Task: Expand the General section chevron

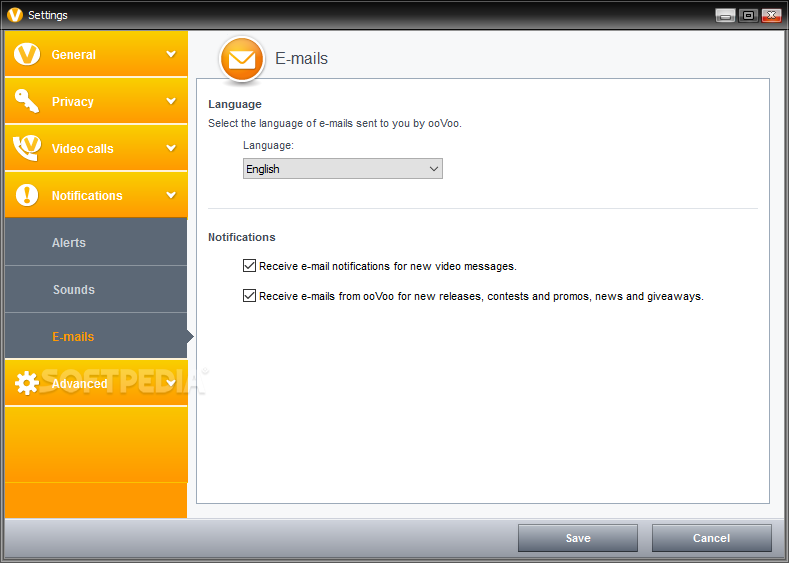Action: pos(171,54)
